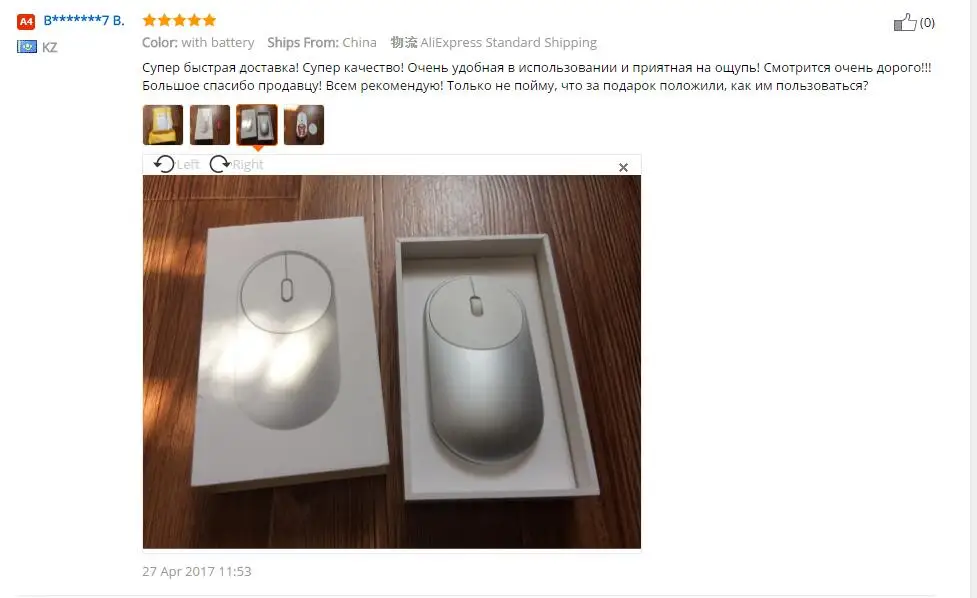View the second review thumbnail

tap(210, 125)
